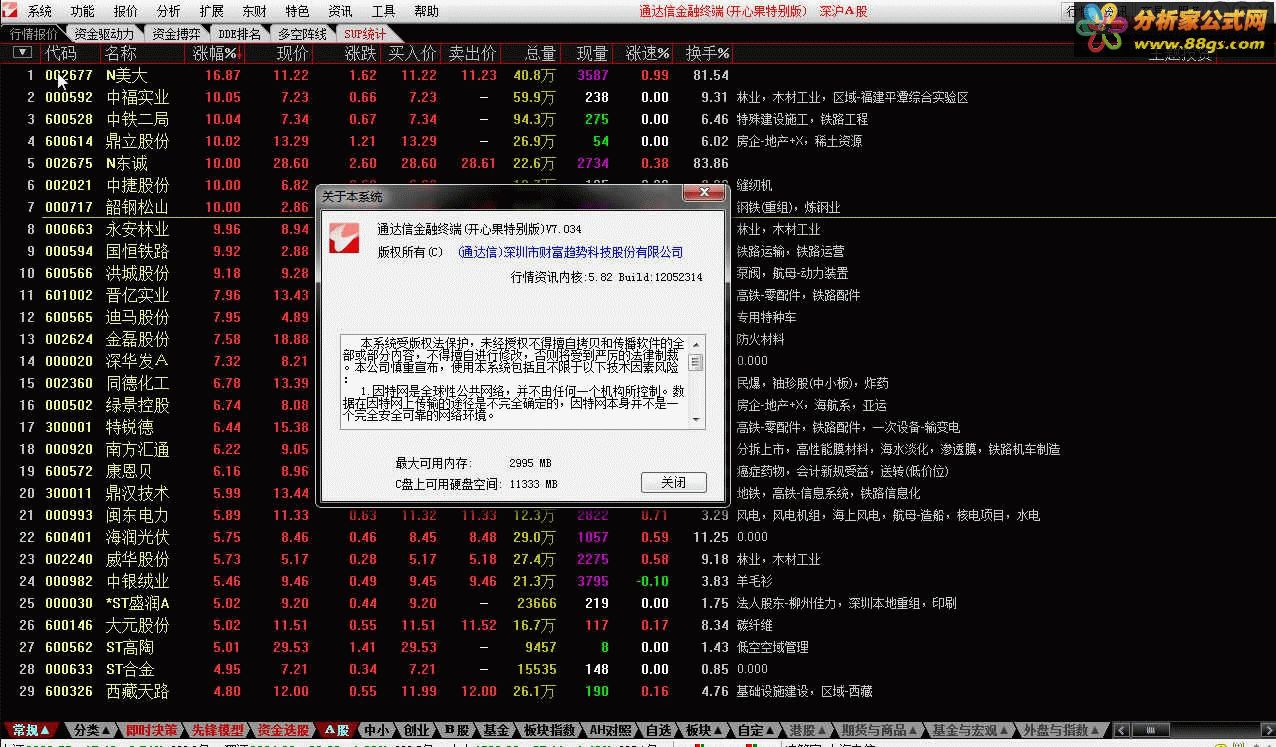Viewport: 1276px width, 747px height.
Task: Open the 东财 menu
Action: [x=254, y=12]
